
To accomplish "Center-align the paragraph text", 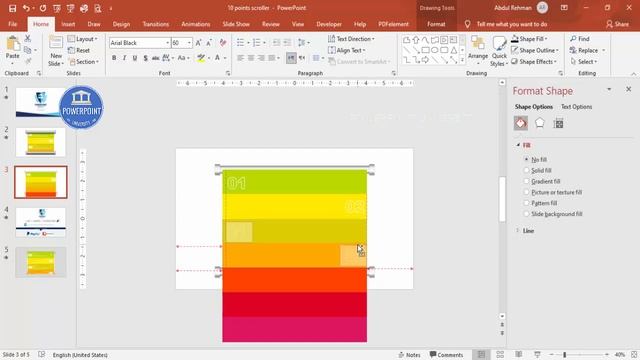I will pyautogui.click(x=251, y=58).
